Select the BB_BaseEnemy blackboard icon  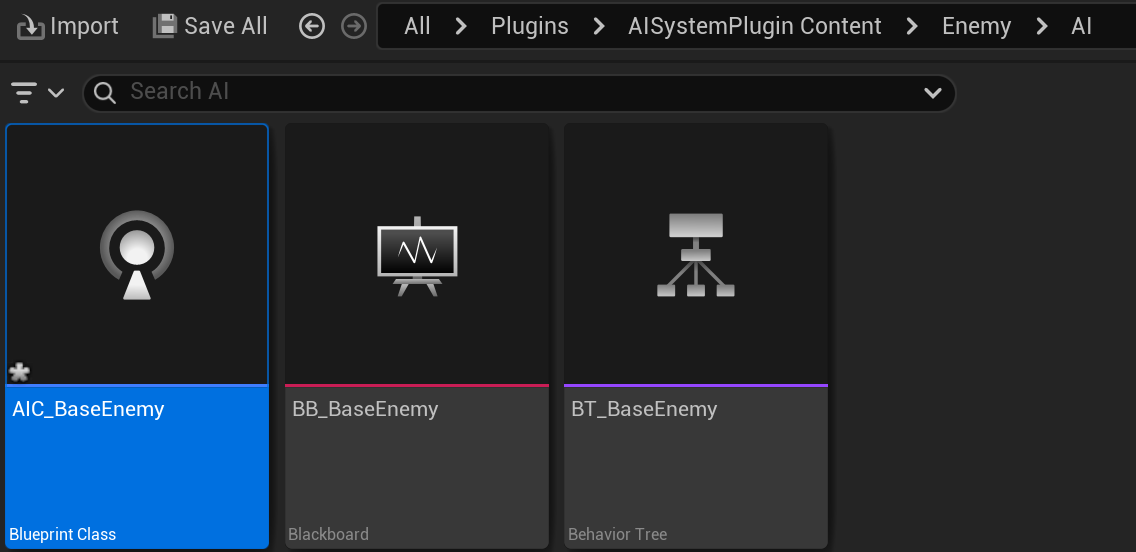point(417,256)
